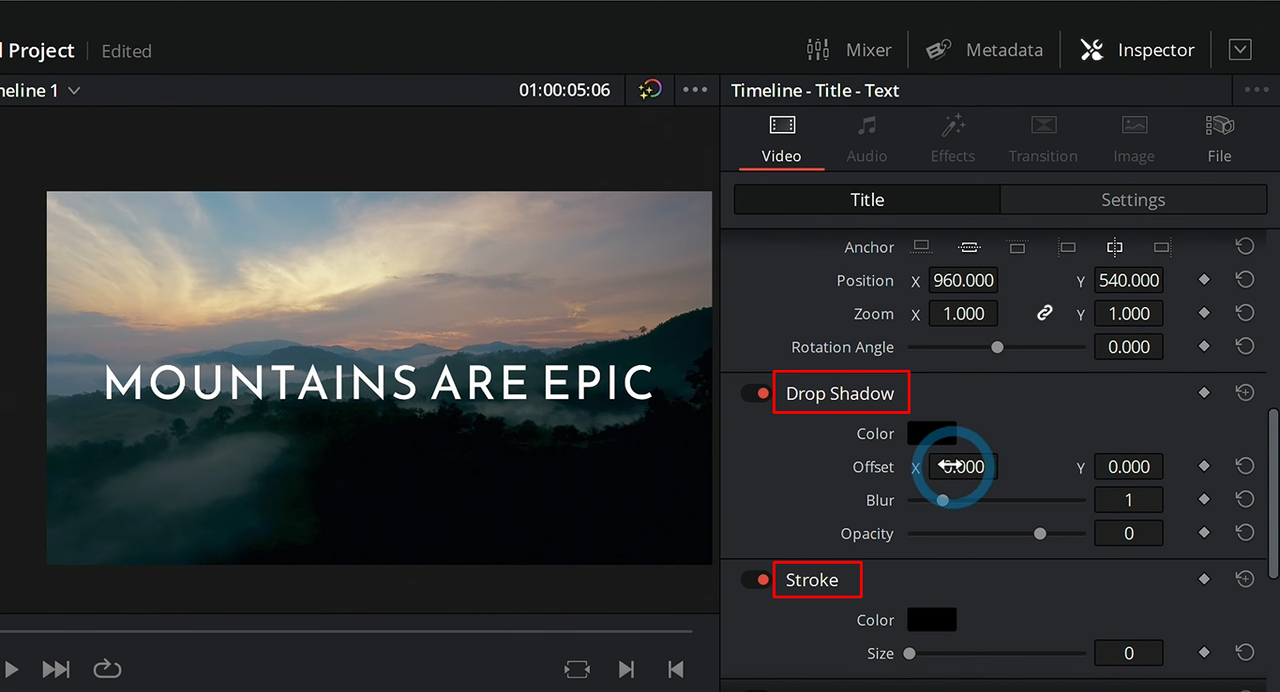Image resolution: width=1280 pixels, height=692 pixels.
Task: Add a keyframe for Zoom
Action: pyautogui.click(x=1204, y=314)
